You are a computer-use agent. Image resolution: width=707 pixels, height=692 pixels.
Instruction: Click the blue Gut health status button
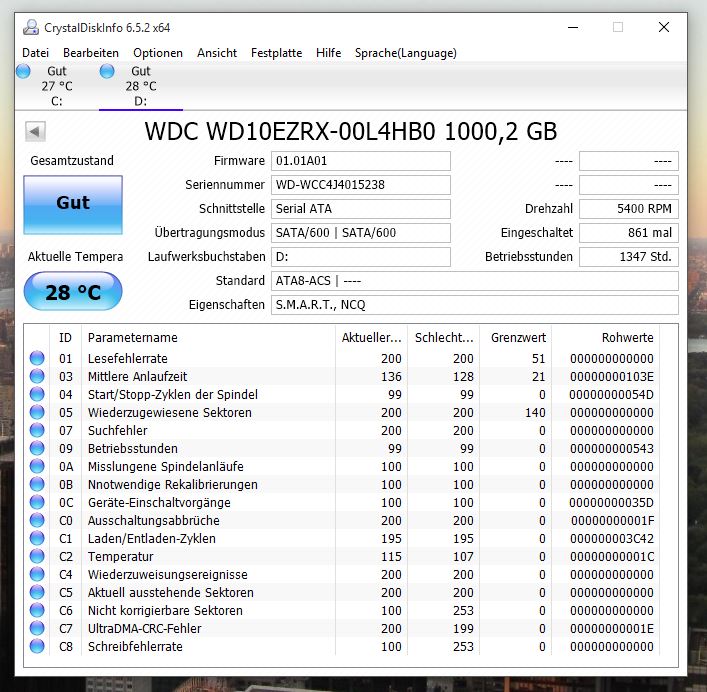tap(73, 205)
